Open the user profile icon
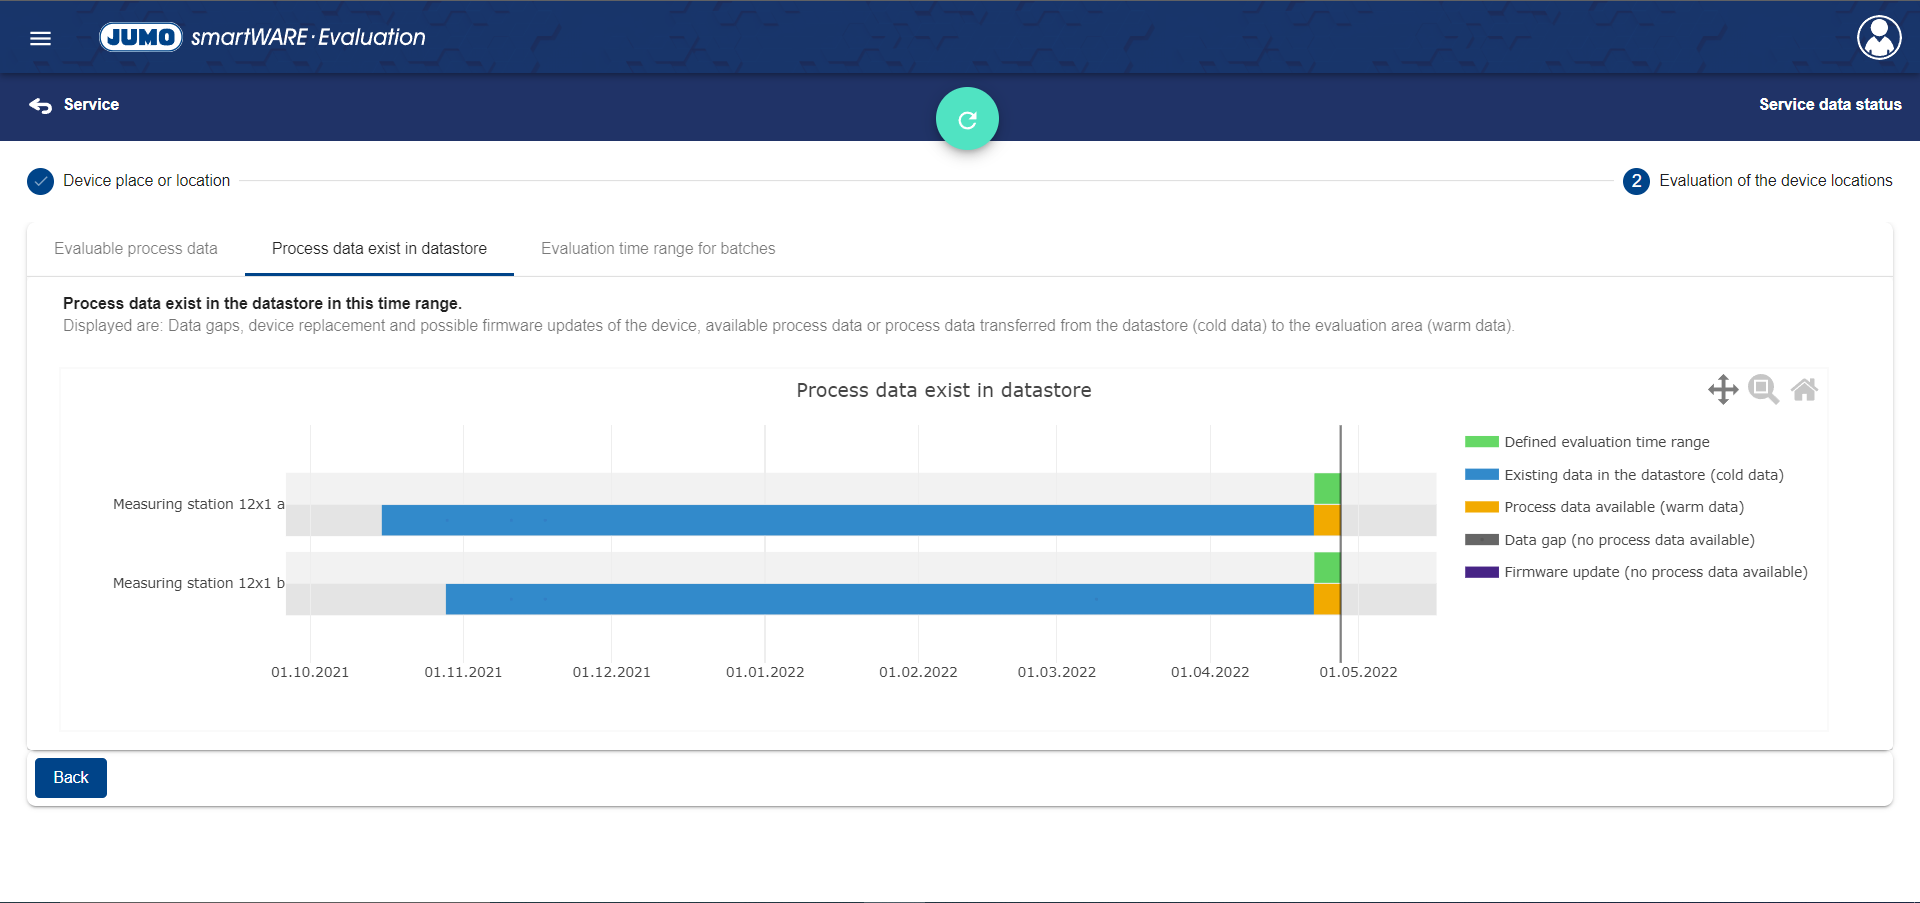This screenshot has height=903, width=1920. pyautogui.click(x=1878, y=38)
